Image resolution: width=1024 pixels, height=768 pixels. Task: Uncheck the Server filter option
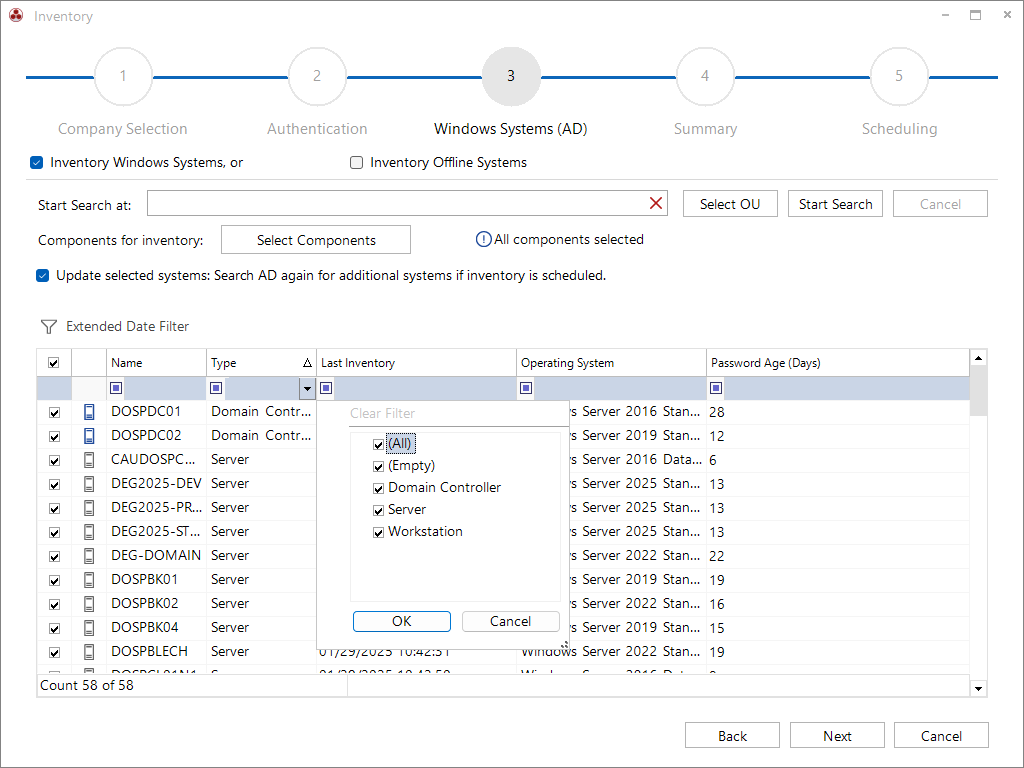click(378, 511)
